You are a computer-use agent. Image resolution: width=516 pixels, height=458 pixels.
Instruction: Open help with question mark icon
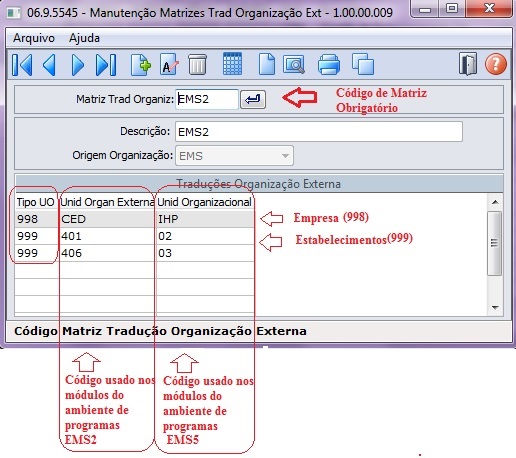tap(496, 64)
